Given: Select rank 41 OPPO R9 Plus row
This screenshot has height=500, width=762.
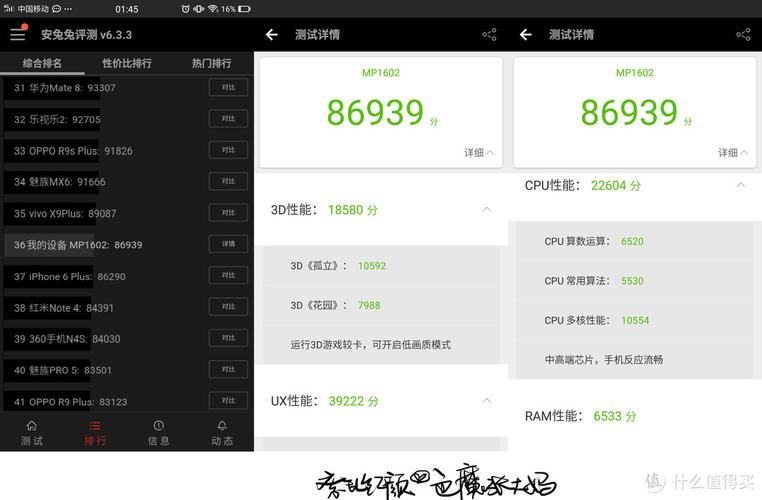Looking at the screenshot, I should (x=126, y=401).
